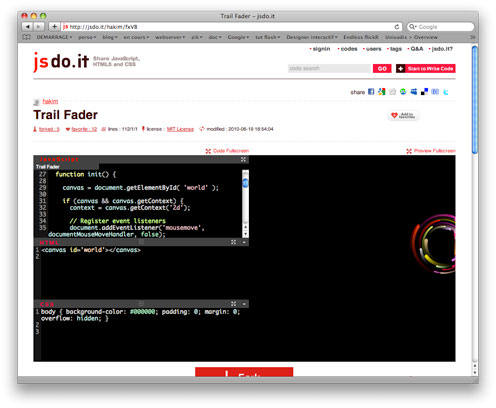Open the favorite : 12 link

pyautogui.click(x=84, y=129)
